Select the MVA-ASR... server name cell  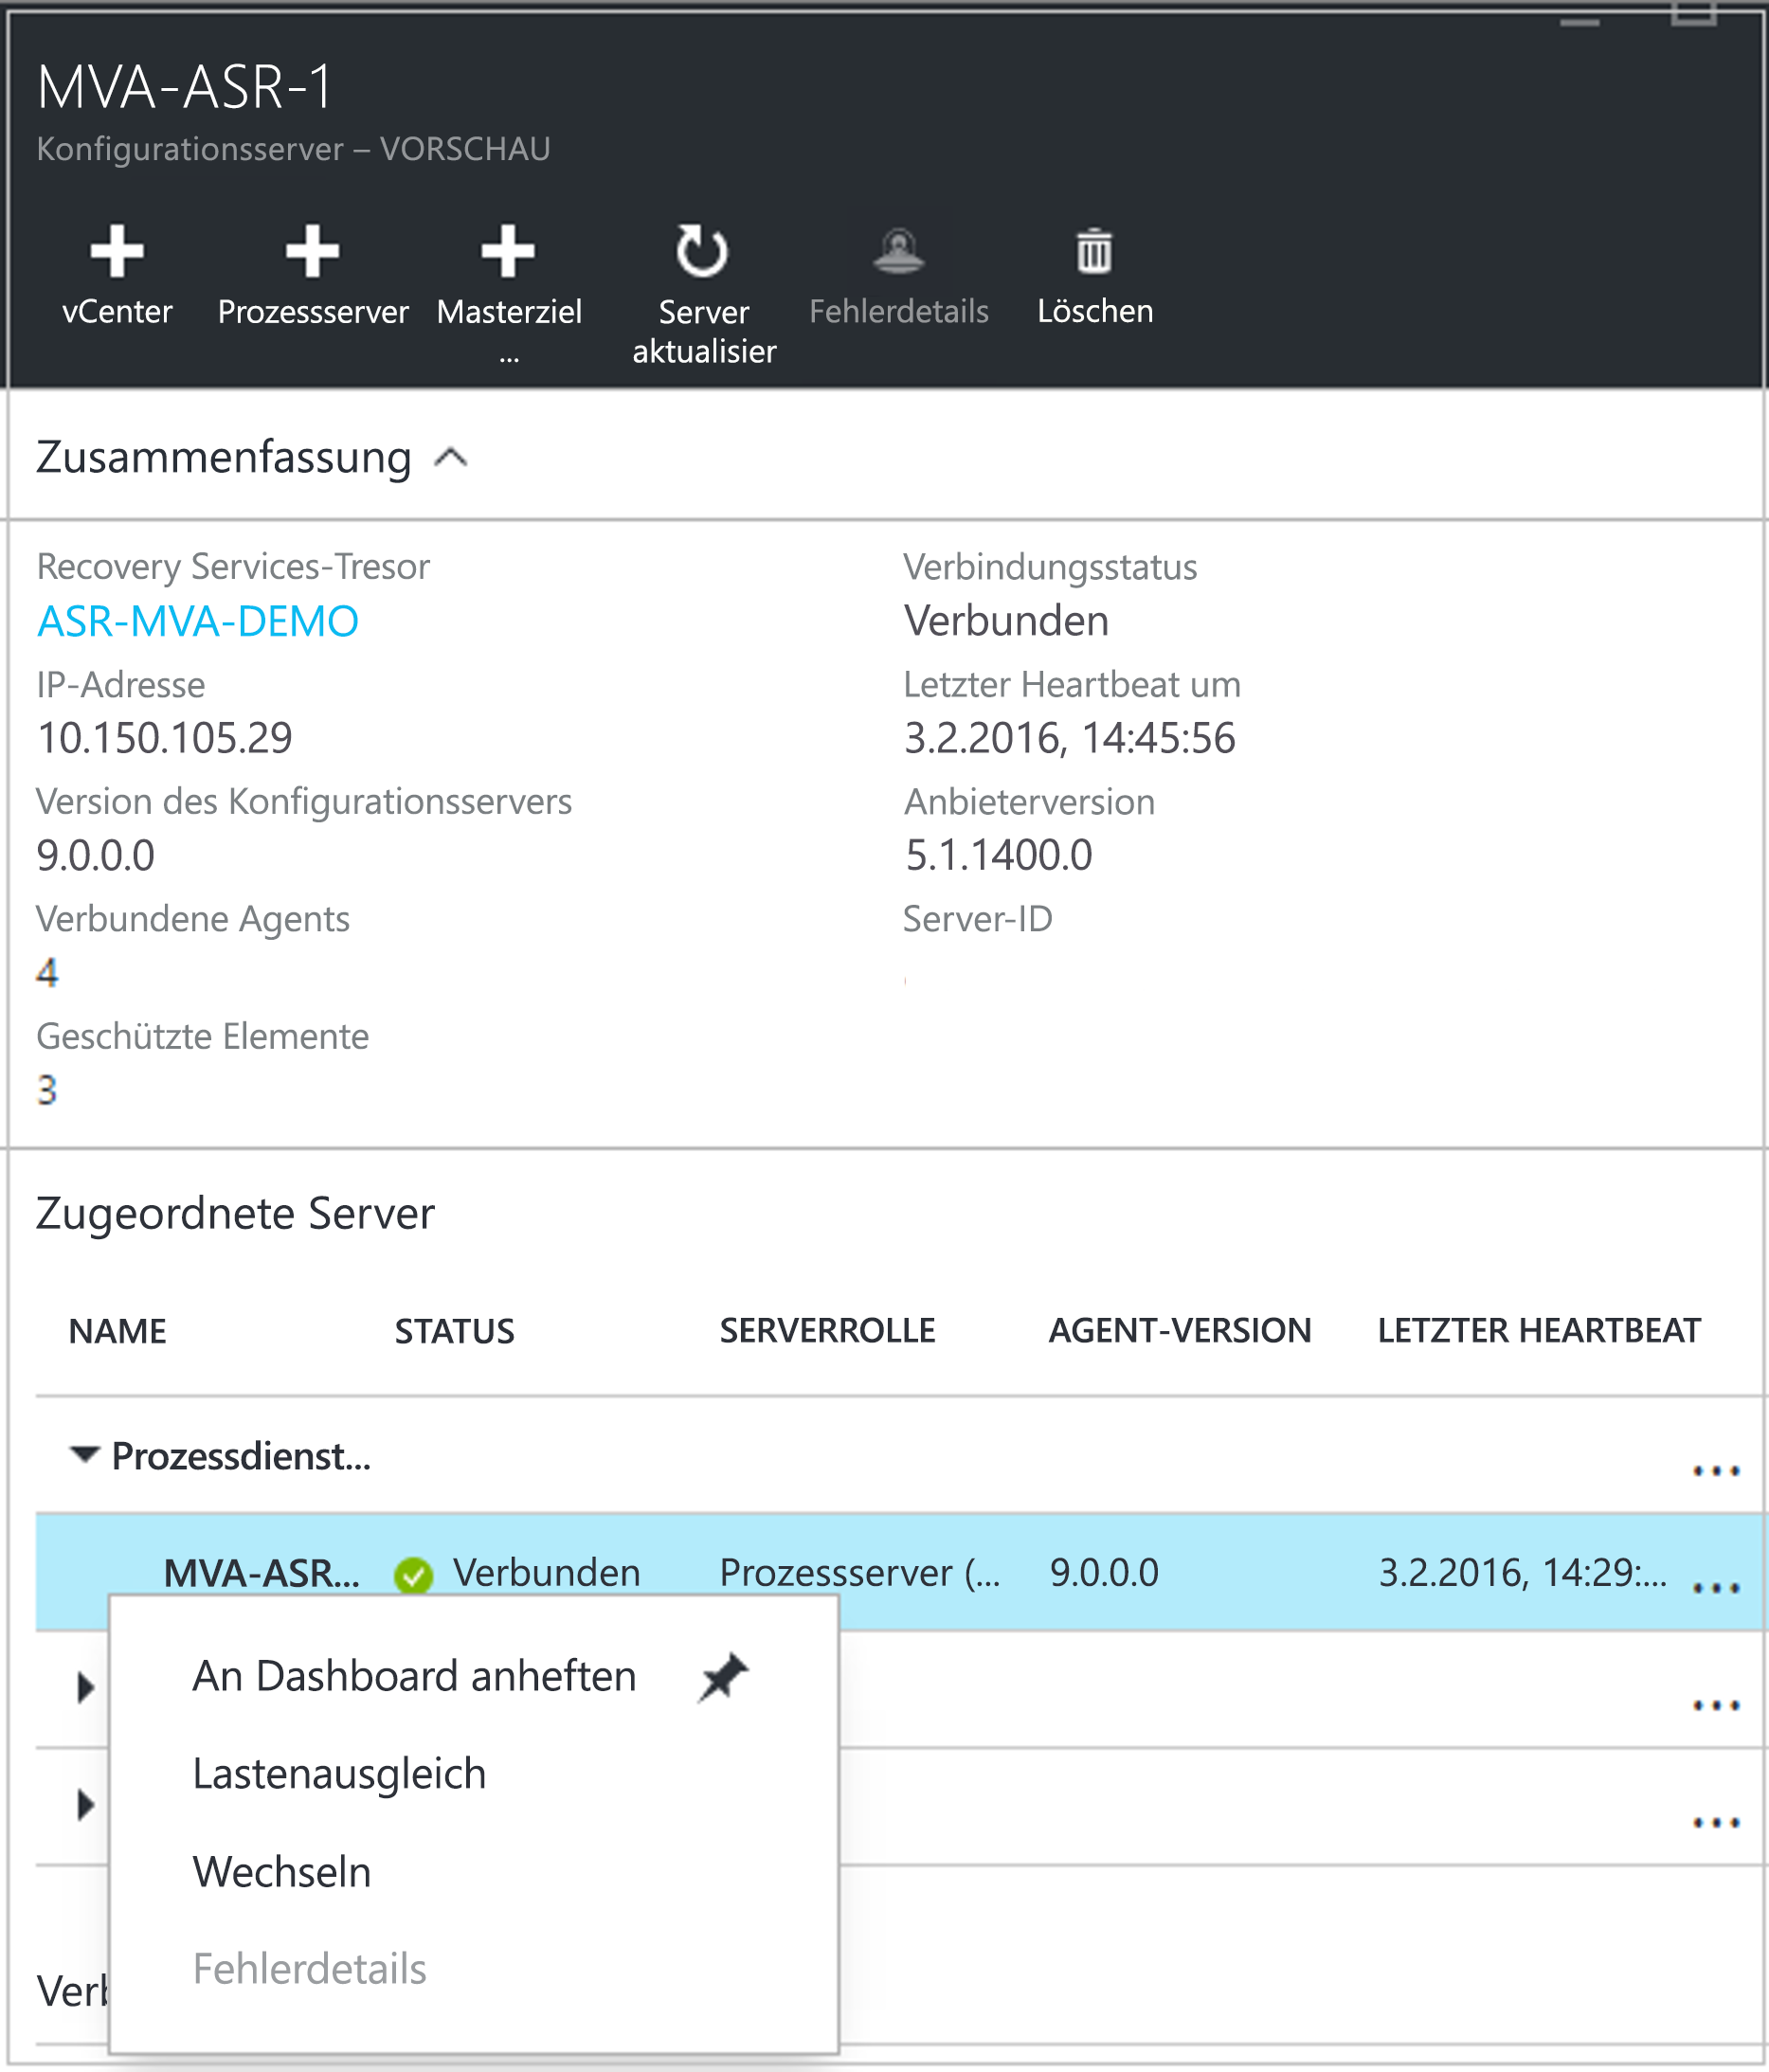[261, 1574]
